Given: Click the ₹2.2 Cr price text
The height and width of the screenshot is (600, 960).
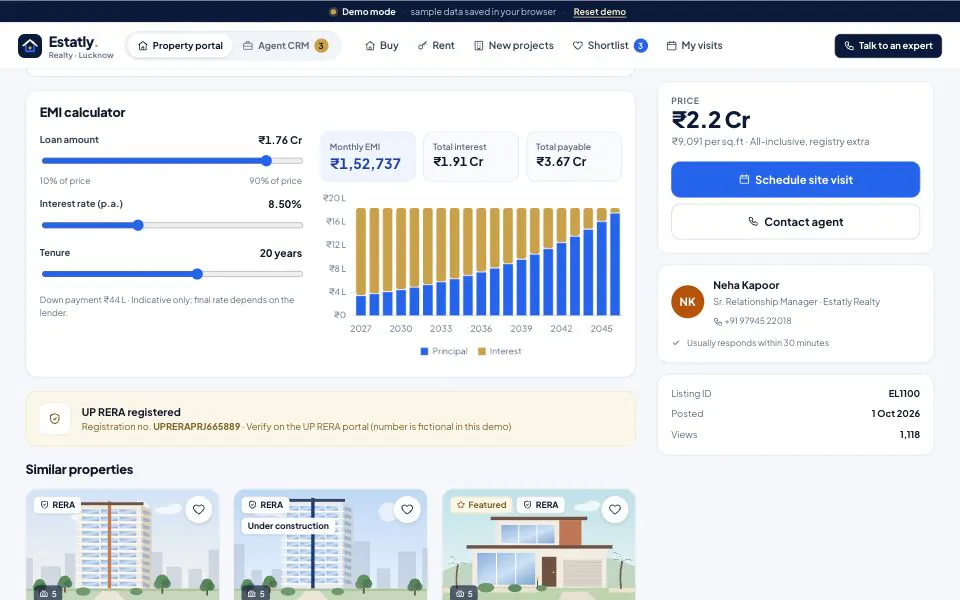Looking at the screenshot, I should 710,120.
